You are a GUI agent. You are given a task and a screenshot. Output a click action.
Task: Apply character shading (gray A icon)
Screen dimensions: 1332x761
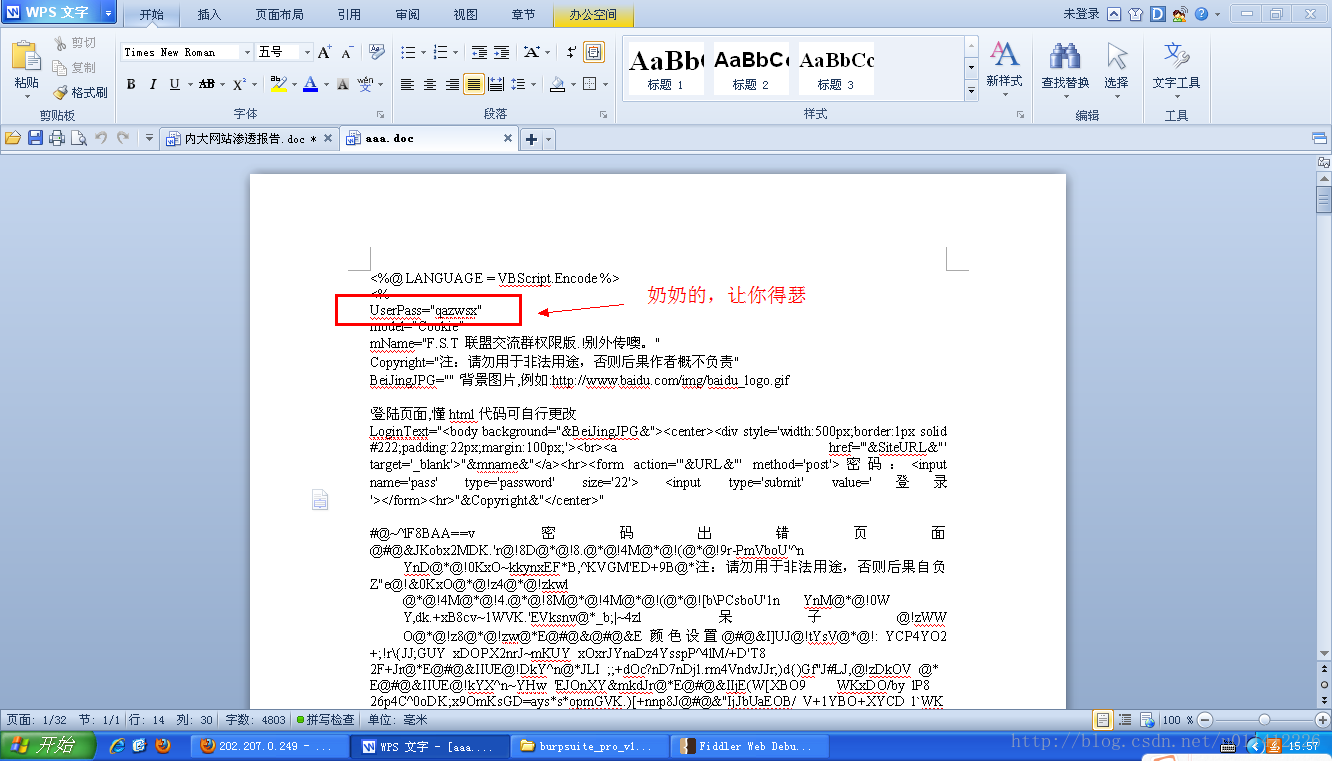pos(343,84)
